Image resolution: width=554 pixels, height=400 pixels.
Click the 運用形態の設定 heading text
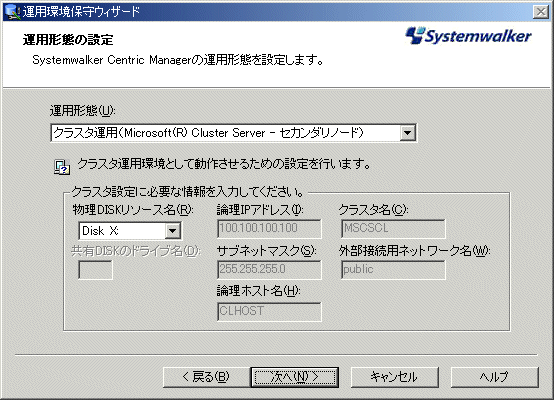(68, 40)
